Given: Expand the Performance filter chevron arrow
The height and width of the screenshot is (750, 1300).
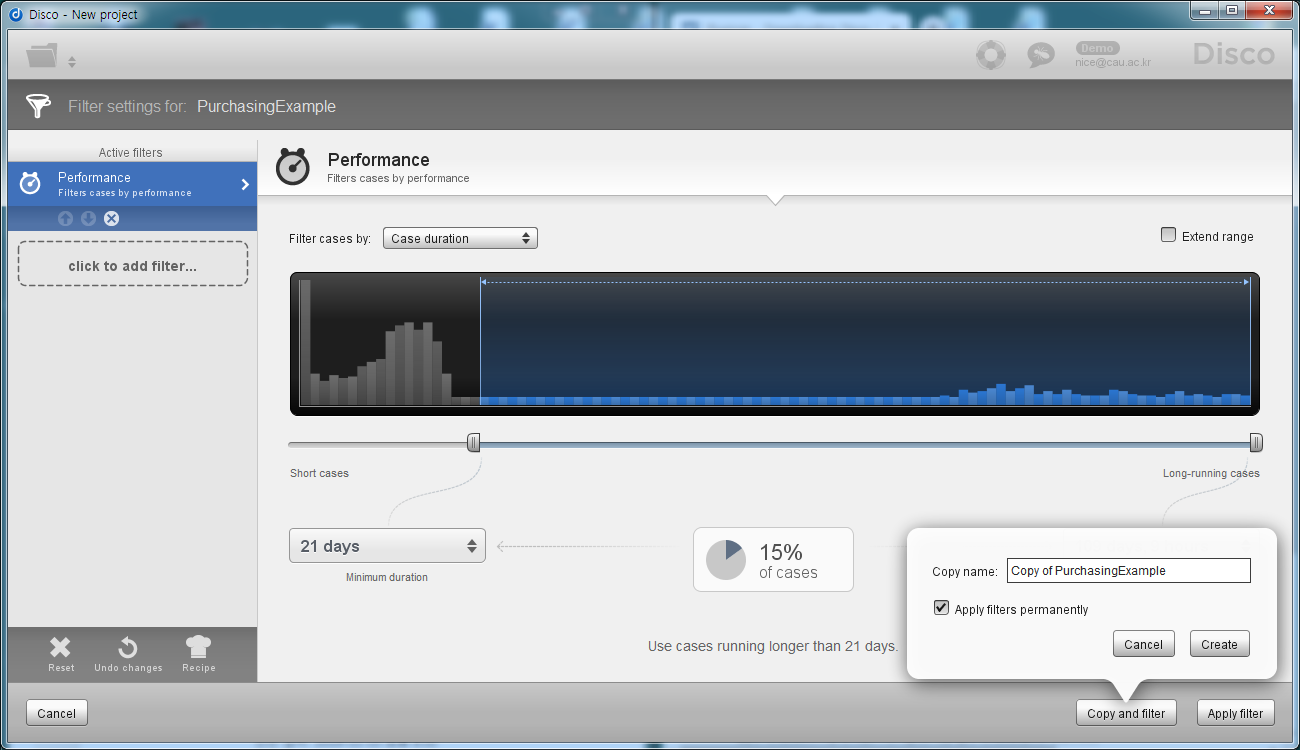Looking at the screenshot, I should tap(245, 184).
